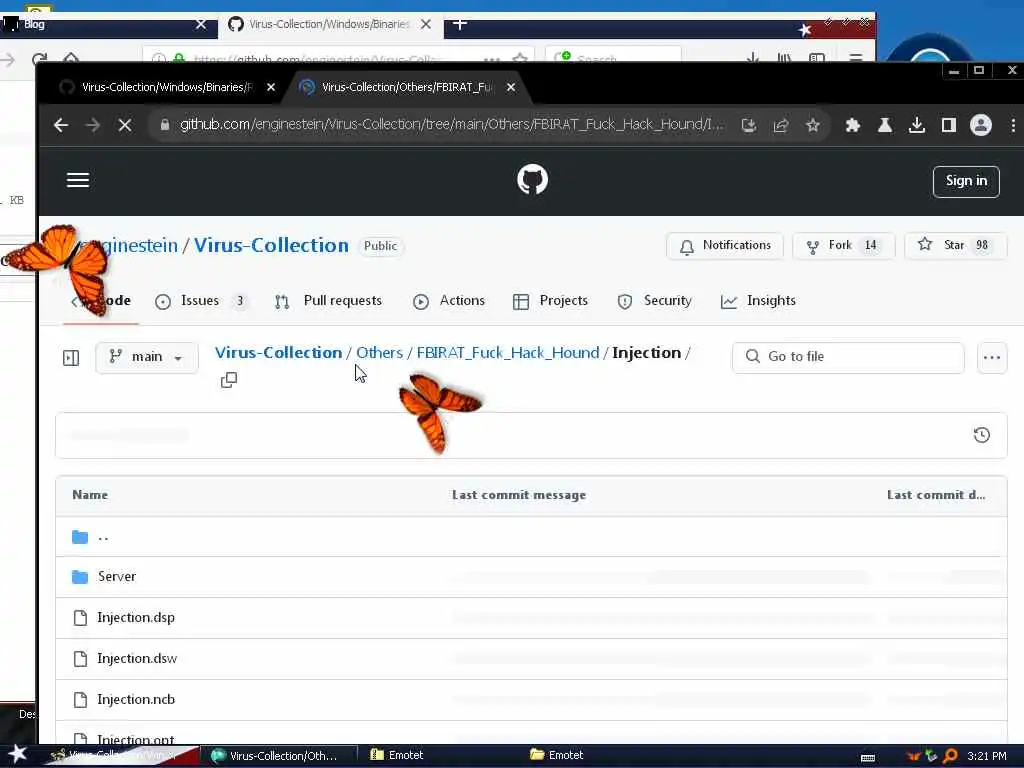The image size is (1024, 768).
Task: Click the star Start button on taskbar
Action: tap(18, 754)
